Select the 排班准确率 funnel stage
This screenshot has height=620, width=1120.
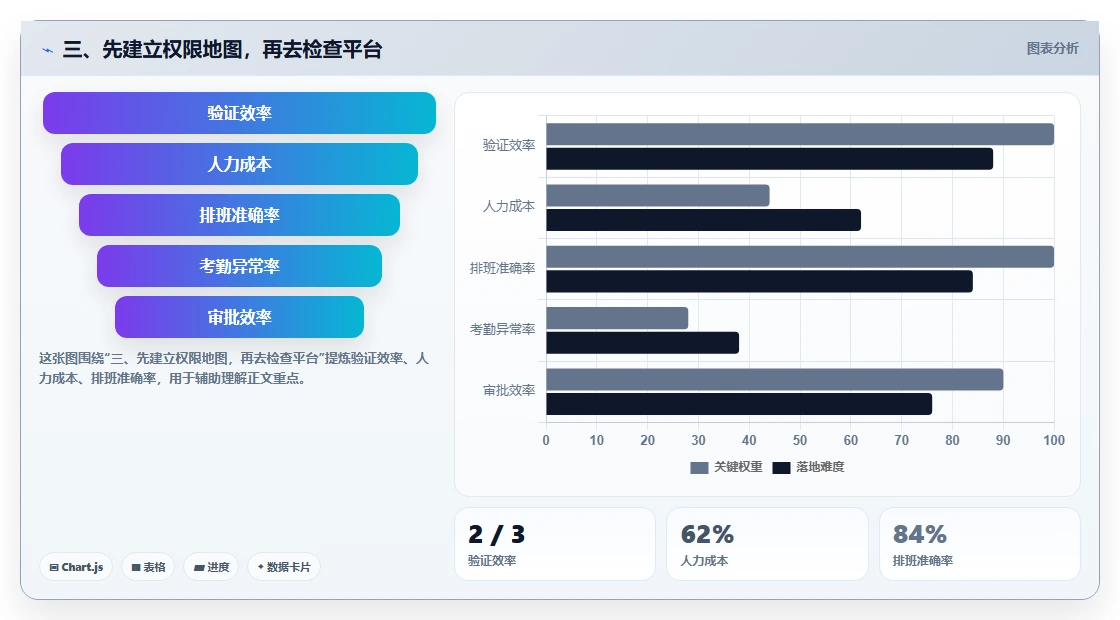click(x=239, y=215)
